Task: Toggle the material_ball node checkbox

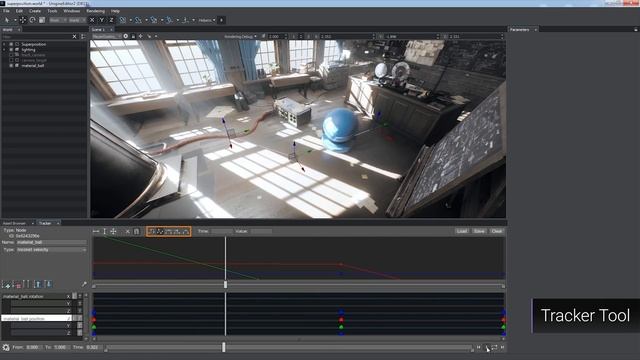Action: pos(11,65)
